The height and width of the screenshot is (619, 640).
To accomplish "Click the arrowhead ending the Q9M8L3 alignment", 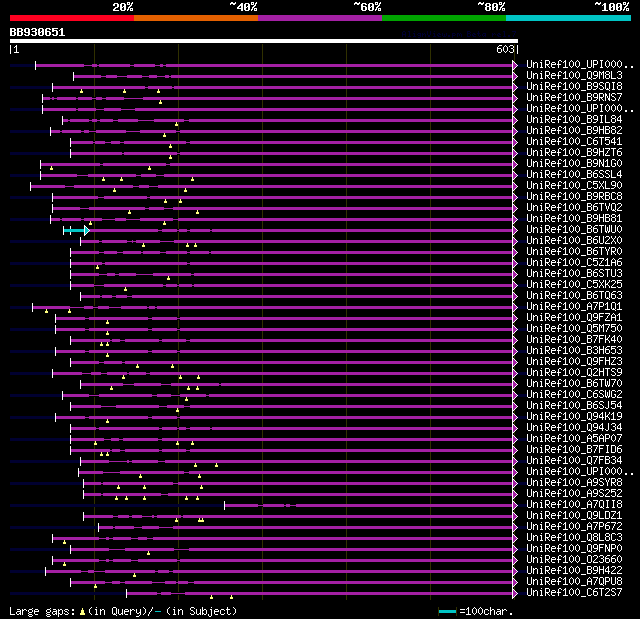I will coord(515,76).
